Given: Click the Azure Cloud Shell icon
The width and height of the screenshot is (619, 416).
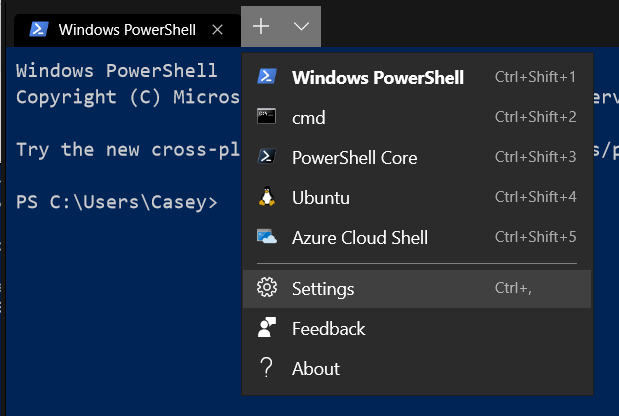Looking at the screenshot, I should [x=267, y=237].
